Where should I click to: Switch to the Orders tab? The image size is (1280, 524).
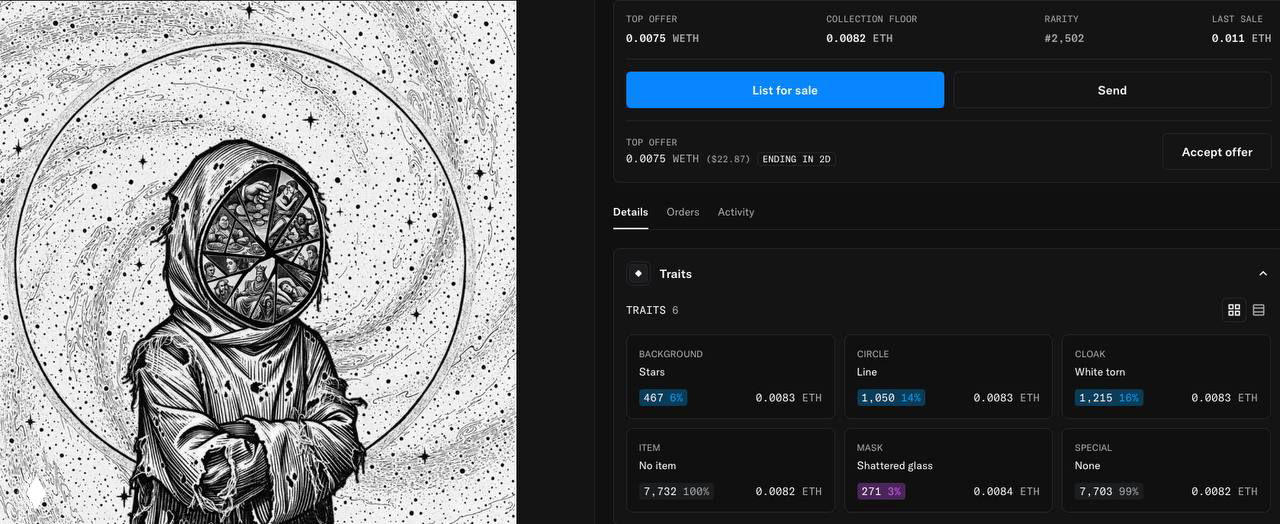pyautogui.click(x=683, y=212)
